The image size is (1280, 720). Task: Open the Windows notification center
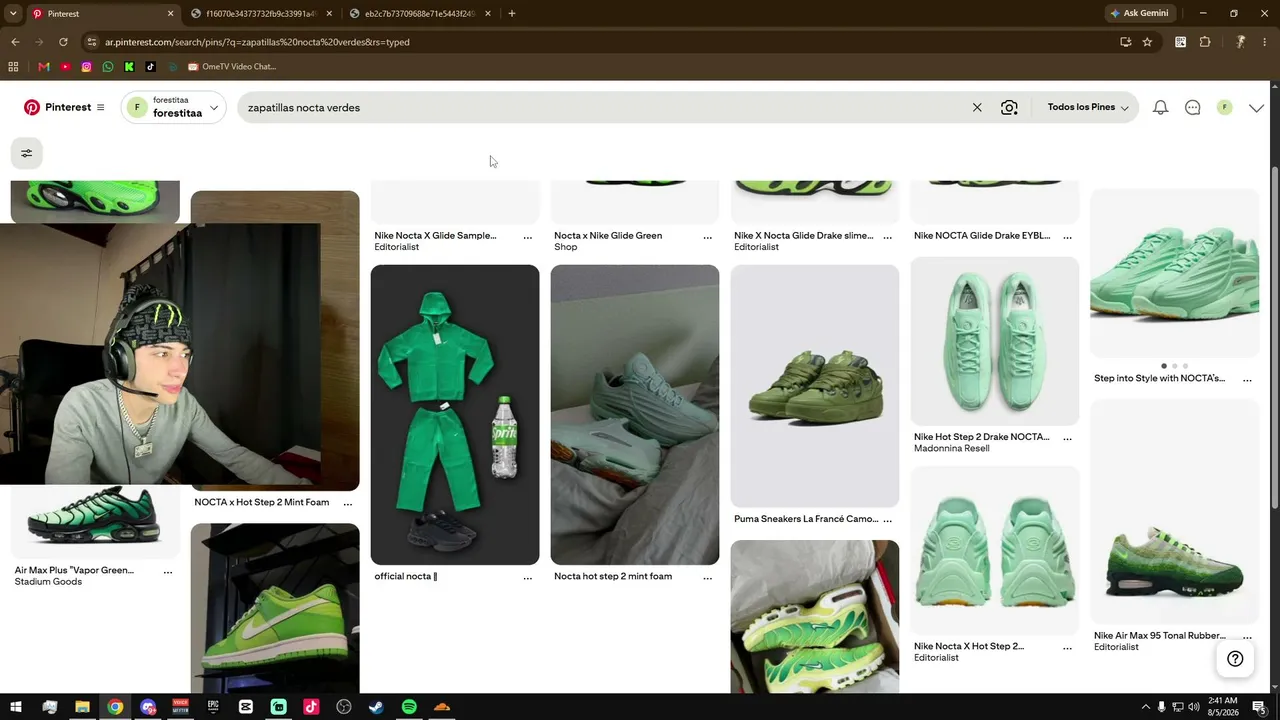(x=1259, y=707)
